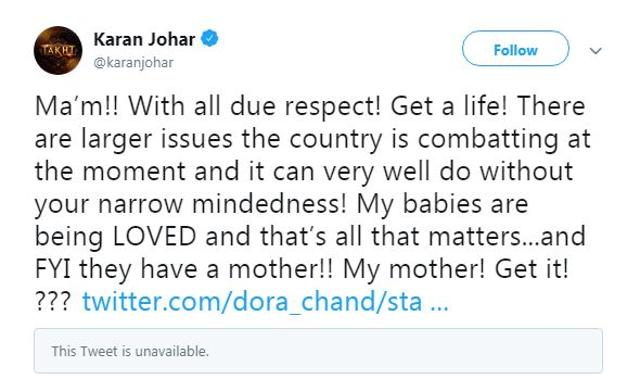
Task: Follow the Karan Johar account
Action: pos(516,49)
